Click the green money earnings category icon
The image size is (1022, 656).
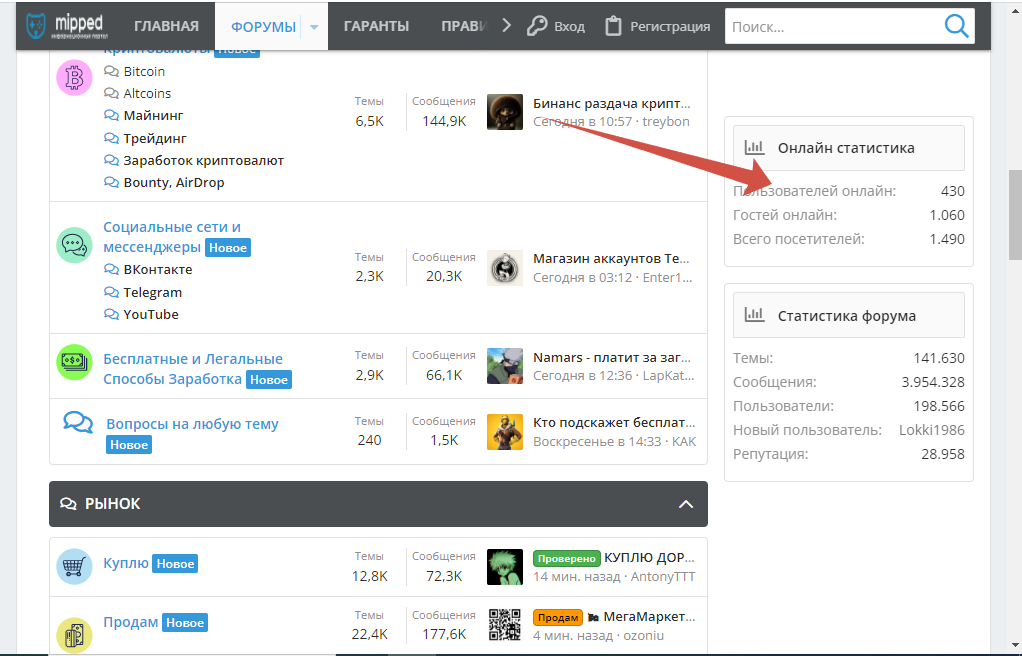74,362
